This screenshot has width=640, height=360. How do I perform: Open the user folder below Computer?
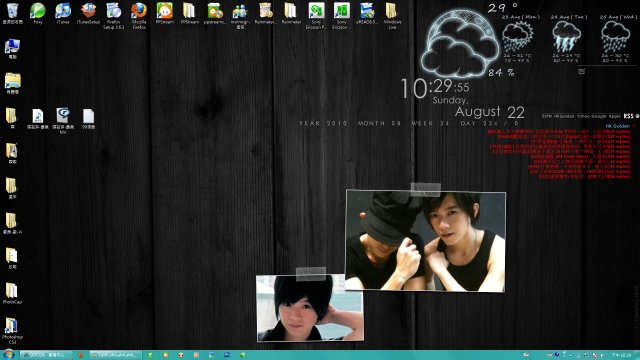point(13,83)
